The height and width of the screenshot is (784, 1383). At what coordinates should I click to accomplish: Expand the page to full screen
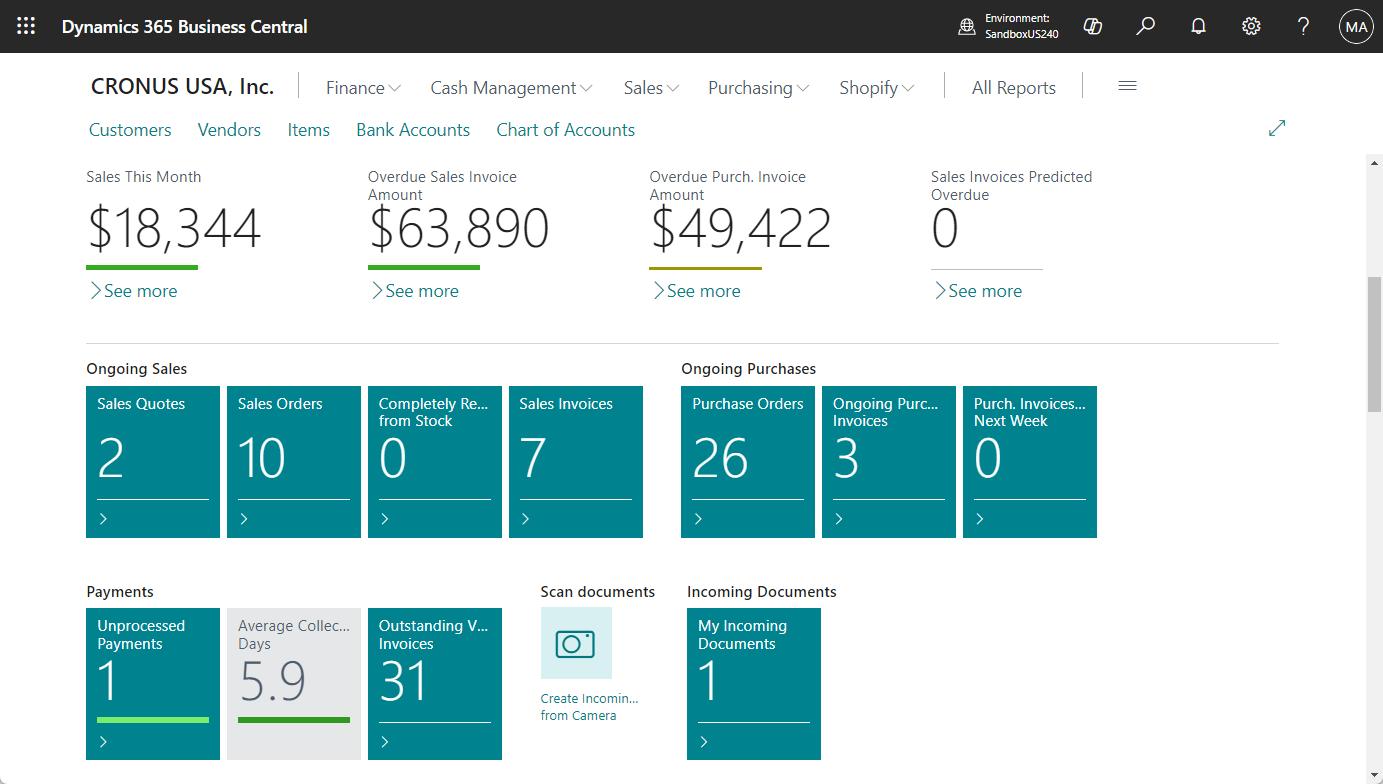pos(1277,128)
